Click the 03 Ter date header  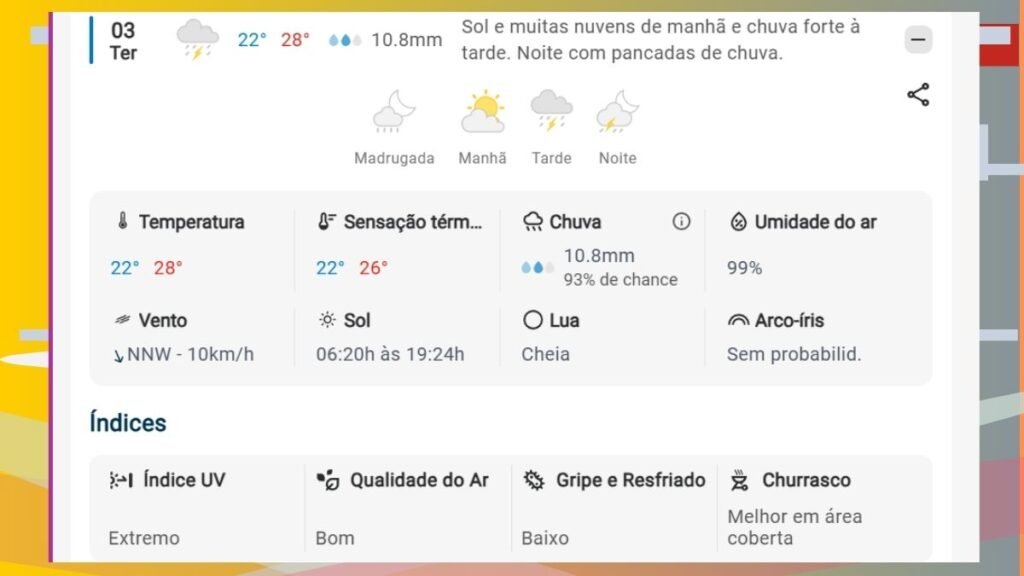tap(123, 41)
